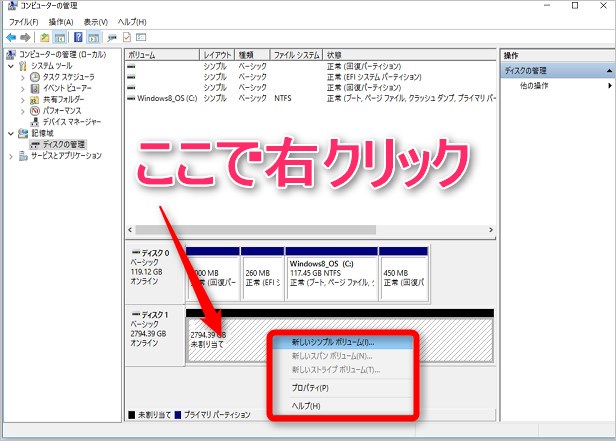Expand the サービスとアプリケーション node
The image size is (616, 441).
pyautogui.click(x=11, y=156)
